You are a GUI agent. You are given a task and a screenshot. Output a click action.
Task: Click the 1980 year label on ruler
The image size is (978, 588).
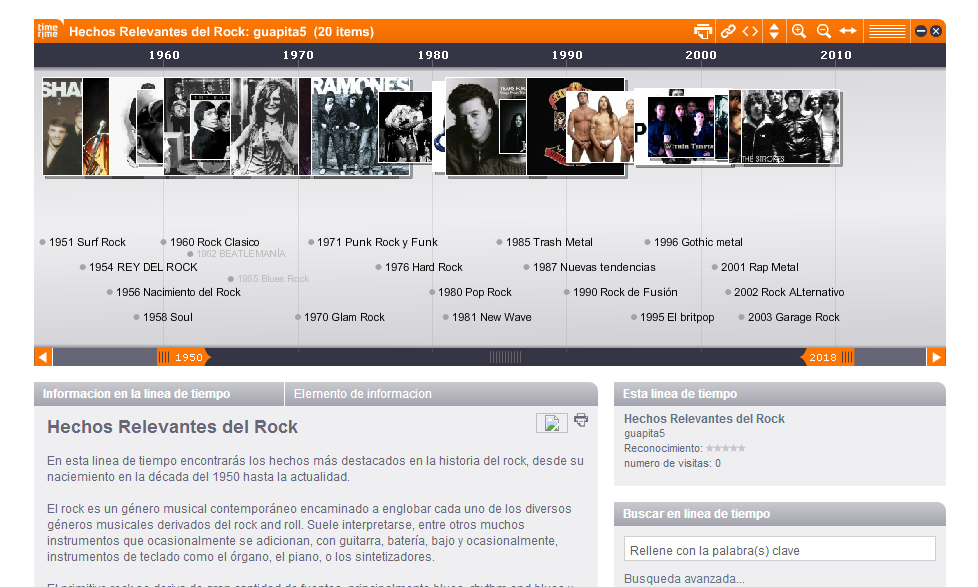[433, 55]
